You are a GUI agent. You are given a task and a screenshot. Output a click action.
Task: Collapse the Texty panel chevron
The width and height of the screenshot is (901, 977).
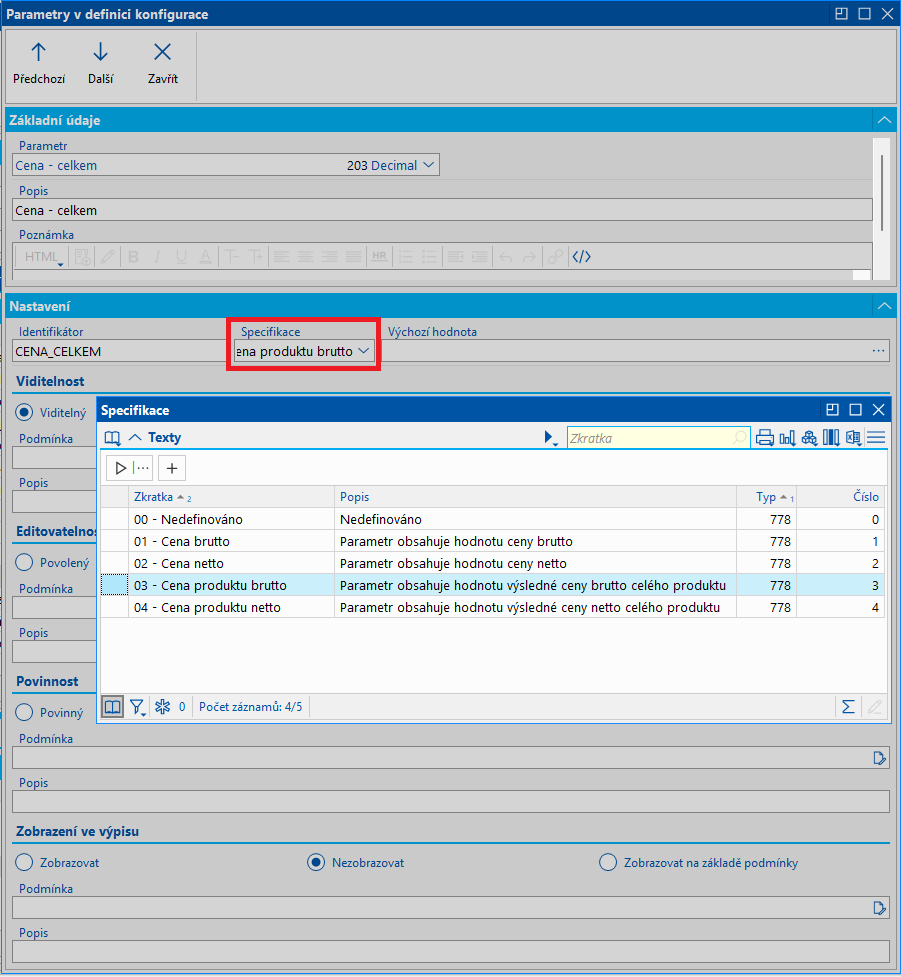pos(135,438)
